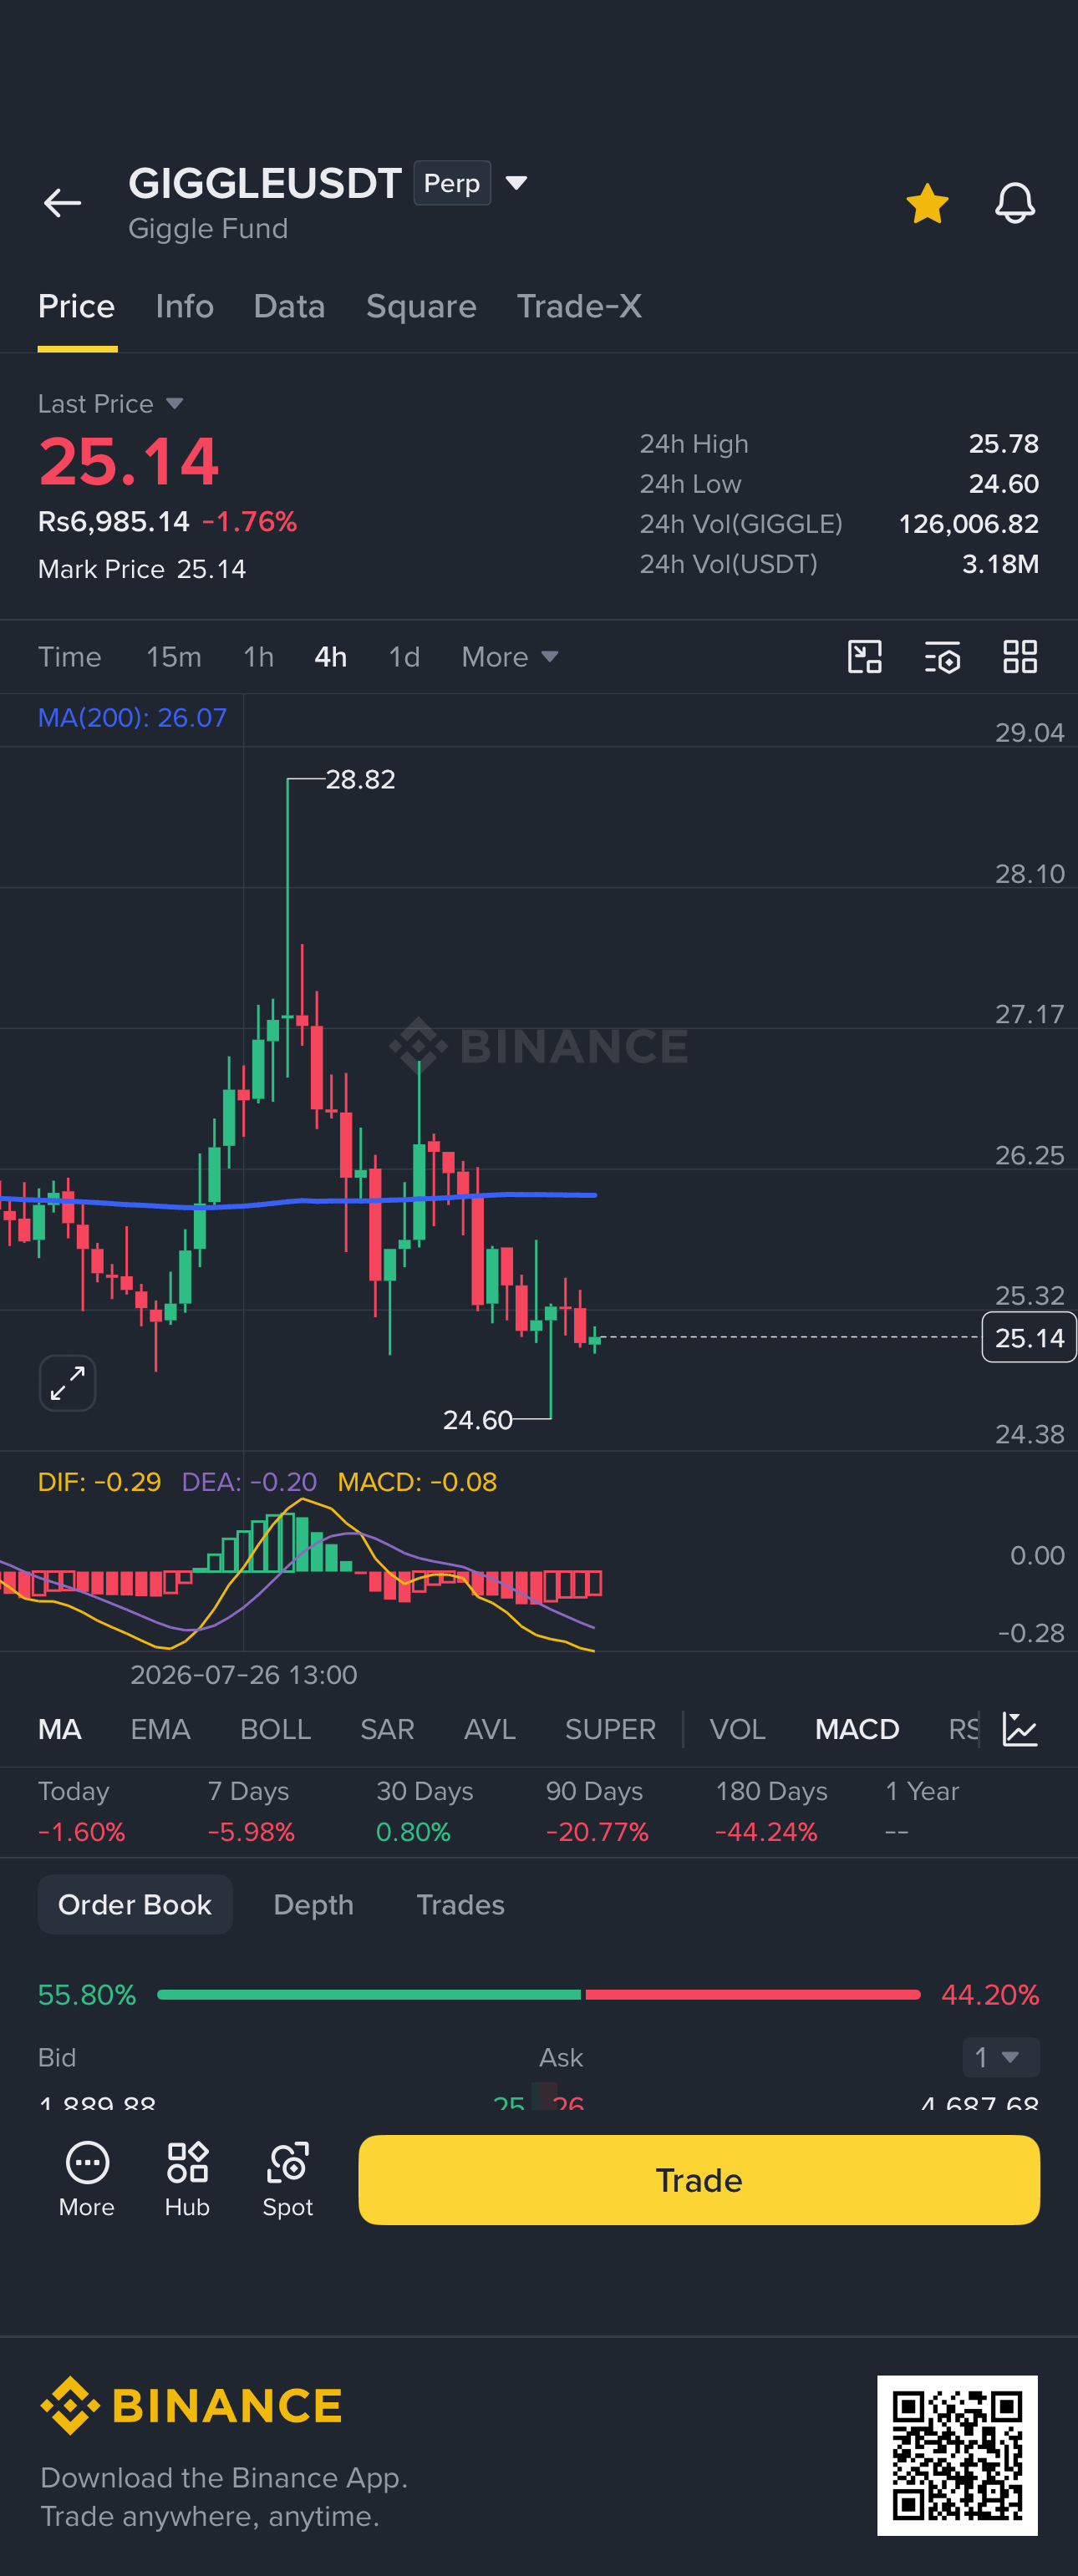Toggle the SAR indicator
The width and height of the screenshot is (1078, 2576).
pos(387,1729)
